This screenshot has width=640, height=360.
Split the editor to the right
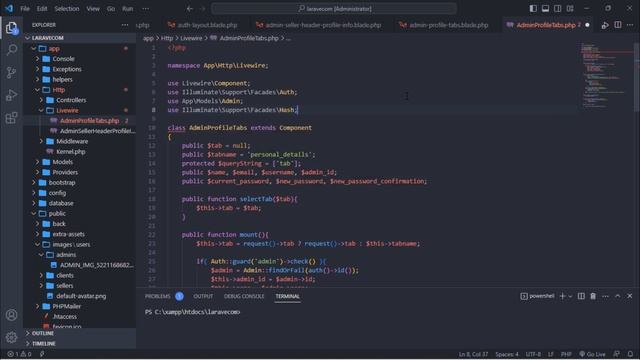coord(618,25)
